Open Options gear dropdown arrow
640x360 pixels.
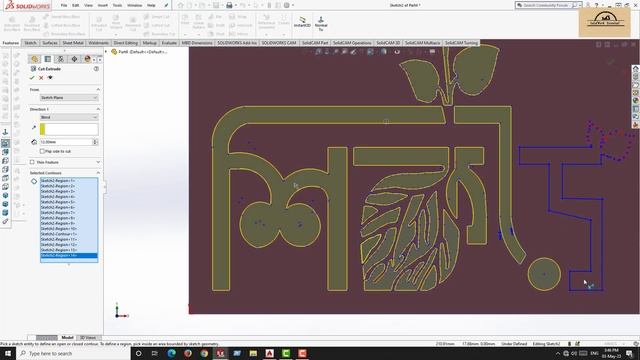[293, 5]
